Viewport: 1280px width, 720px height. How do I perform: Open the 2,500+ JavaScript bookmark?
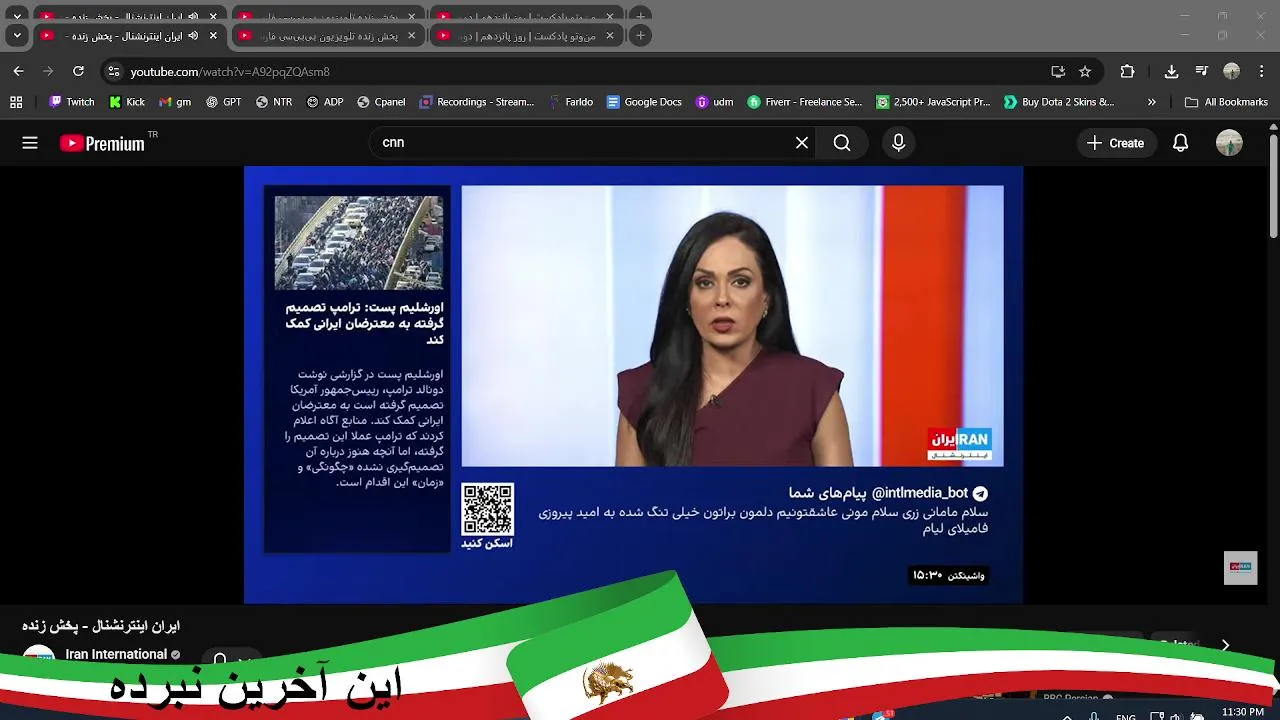point(933,102)
